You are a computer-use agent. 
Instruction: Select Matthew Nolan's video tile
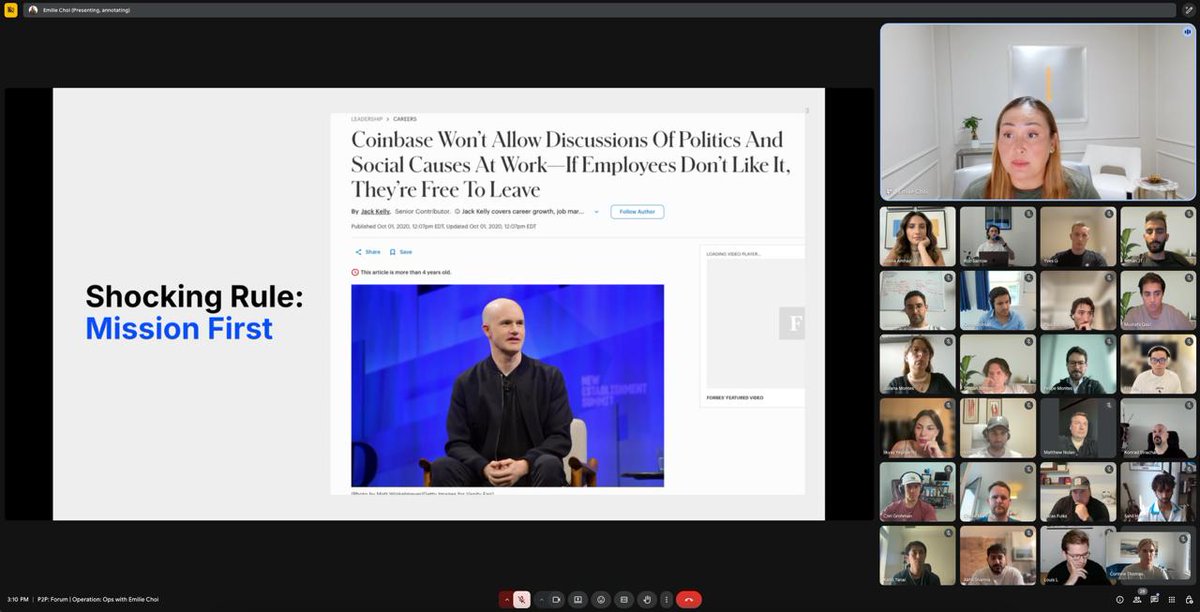coord(1077,428)
